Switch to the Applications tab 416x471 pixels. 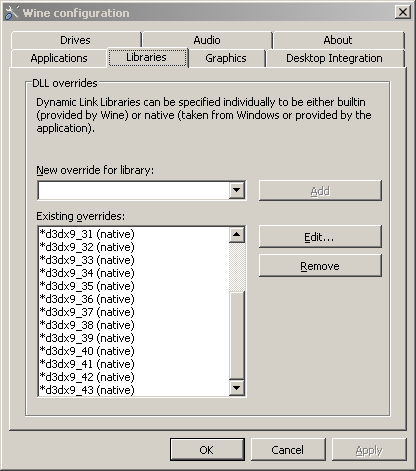[x=59, y=58]
